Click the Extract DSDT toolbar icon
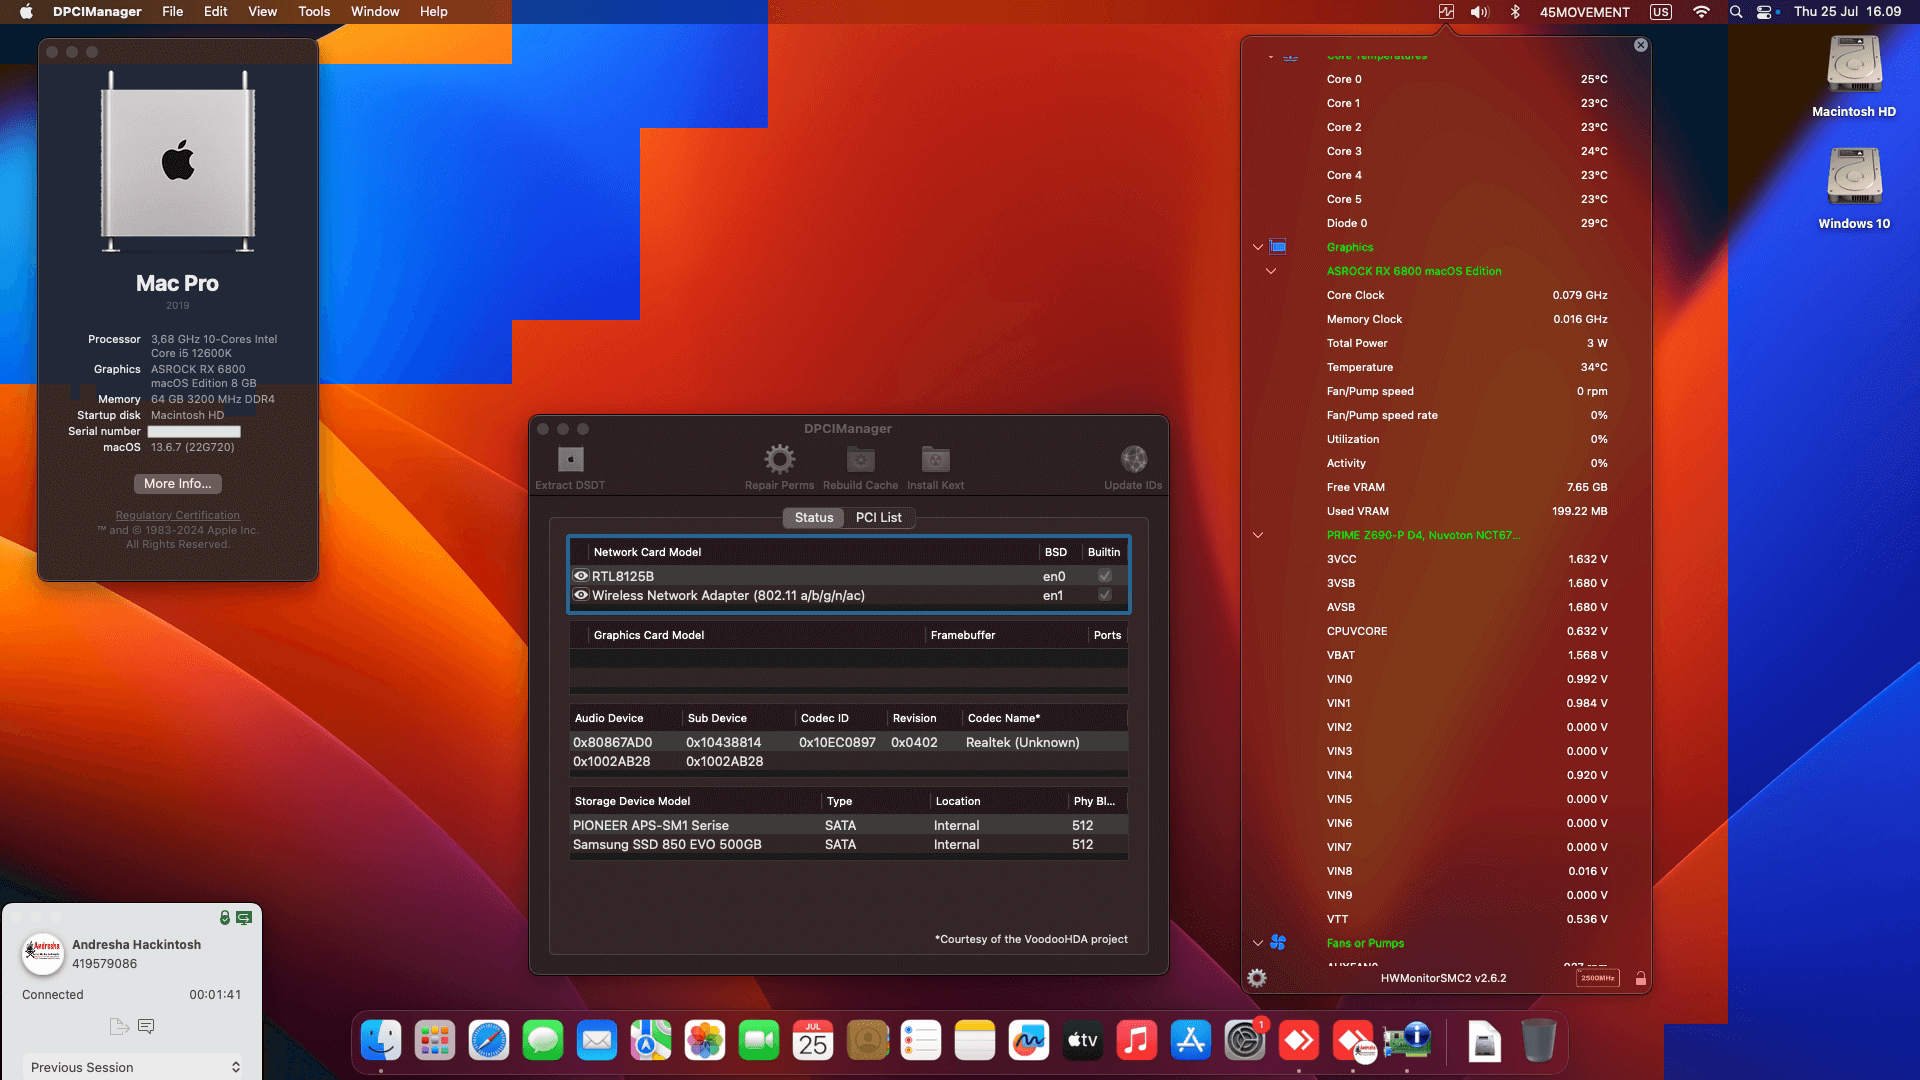This screenshot has height=1080, width=1920. click(x=570, y=460)
